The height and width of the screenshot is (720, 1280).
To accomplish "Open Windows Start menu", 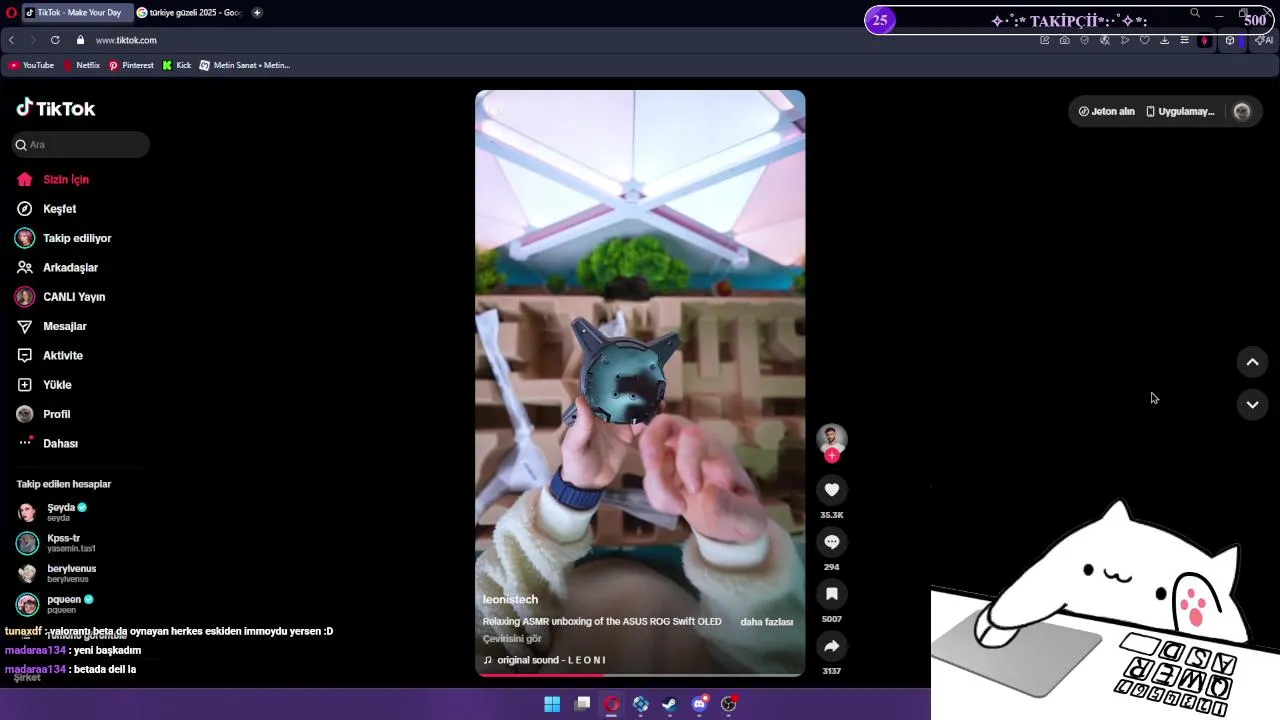I will pos(552,704).
